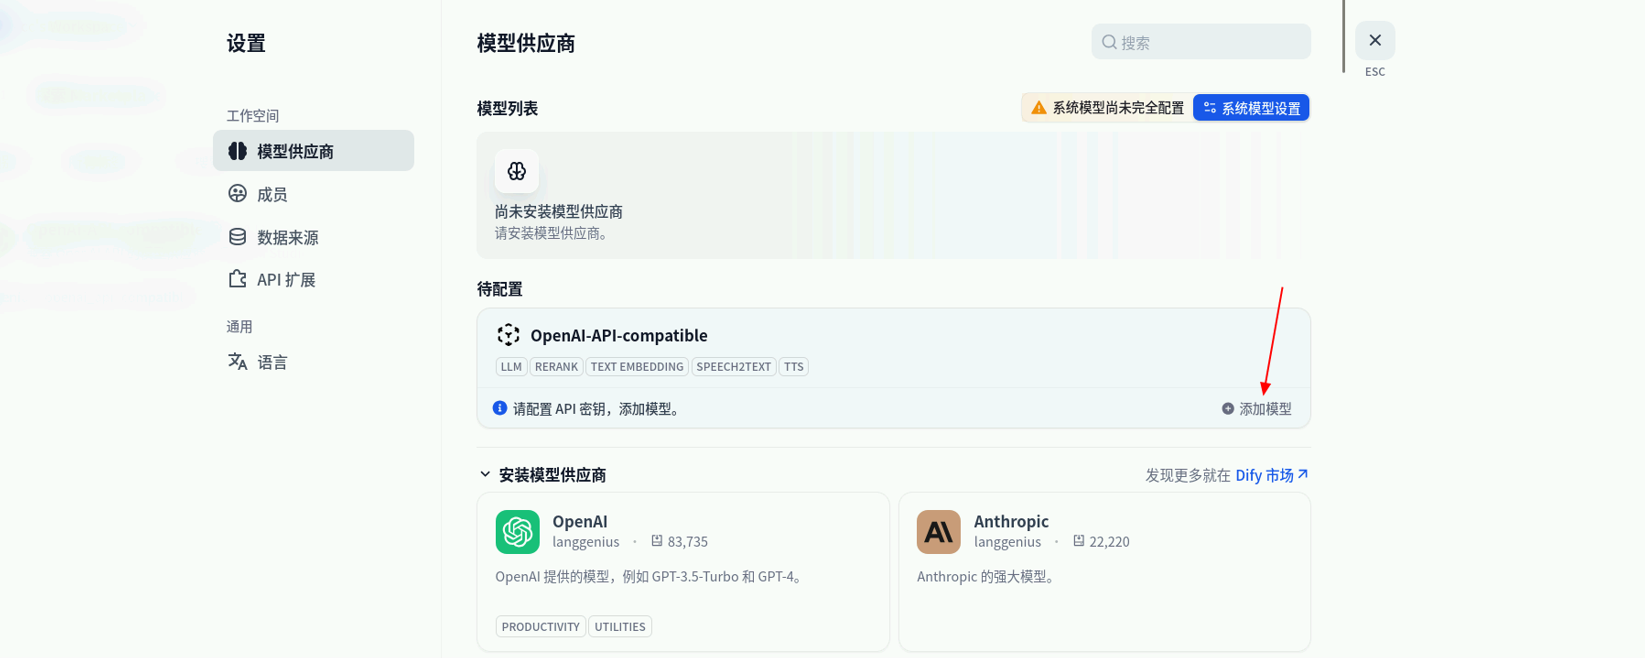This screenshot has width=1645, height=658.
Task: Click the TTS tag
Action: point(794,367)
